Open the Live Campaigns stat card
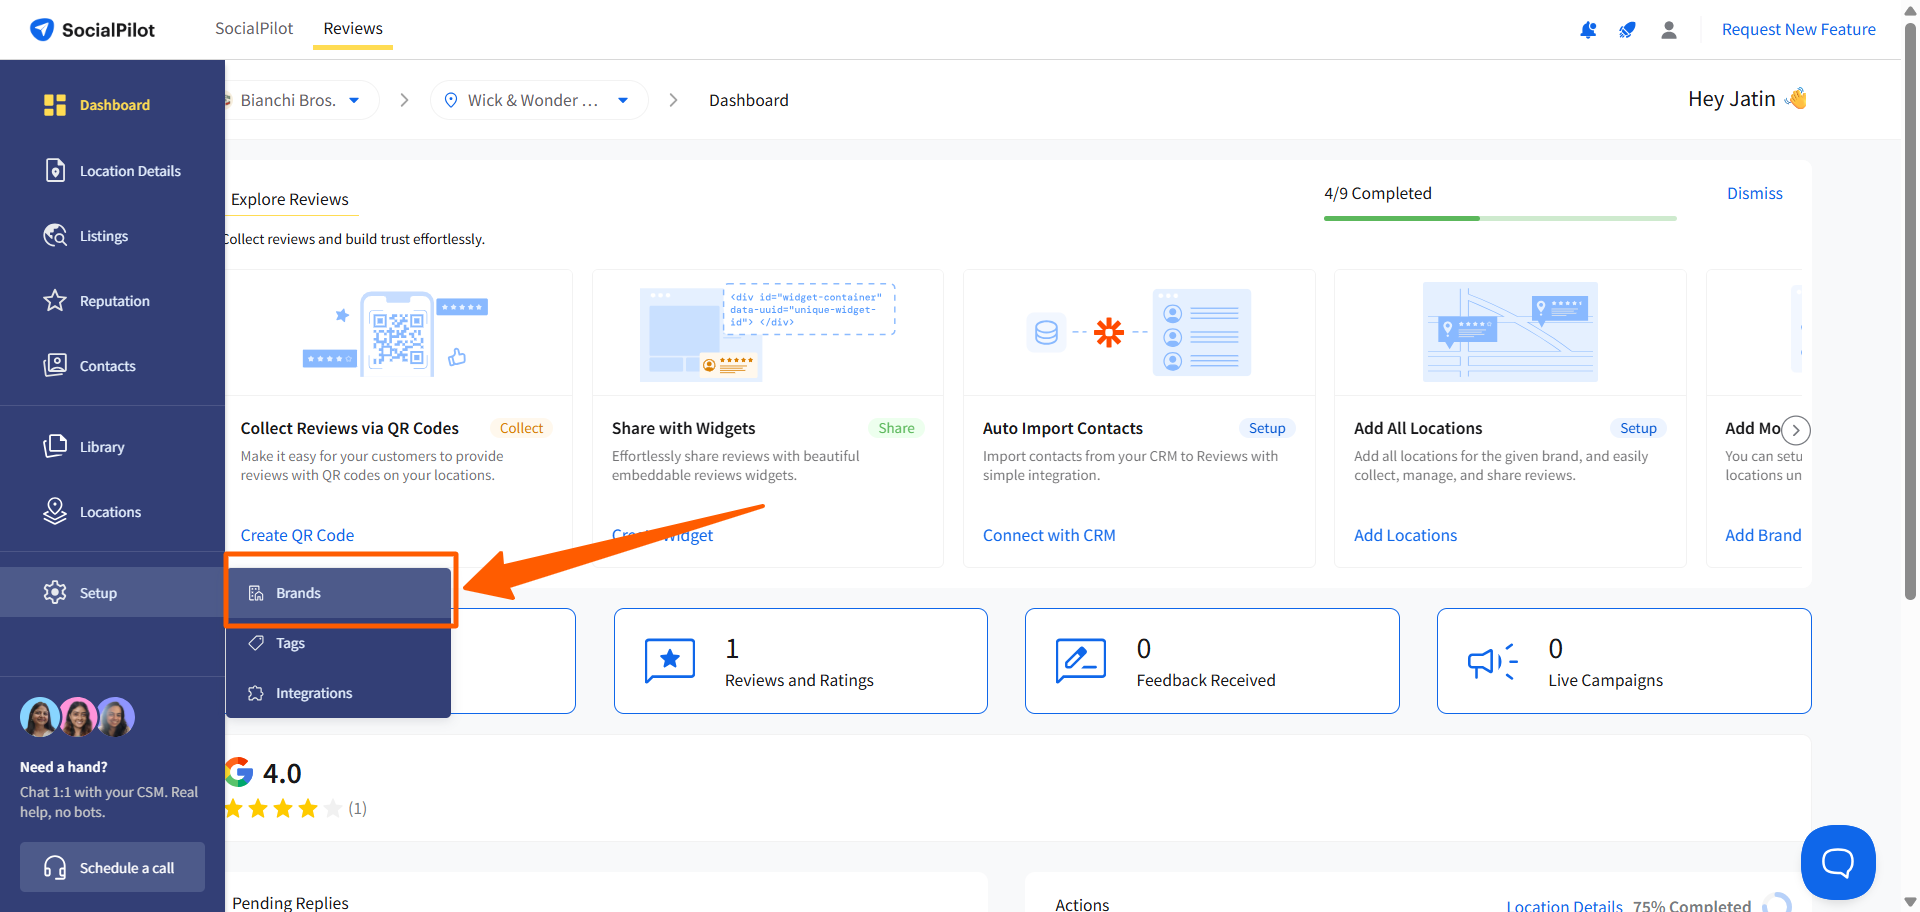Screen dimensions: 1920x912 [1624, 661]
